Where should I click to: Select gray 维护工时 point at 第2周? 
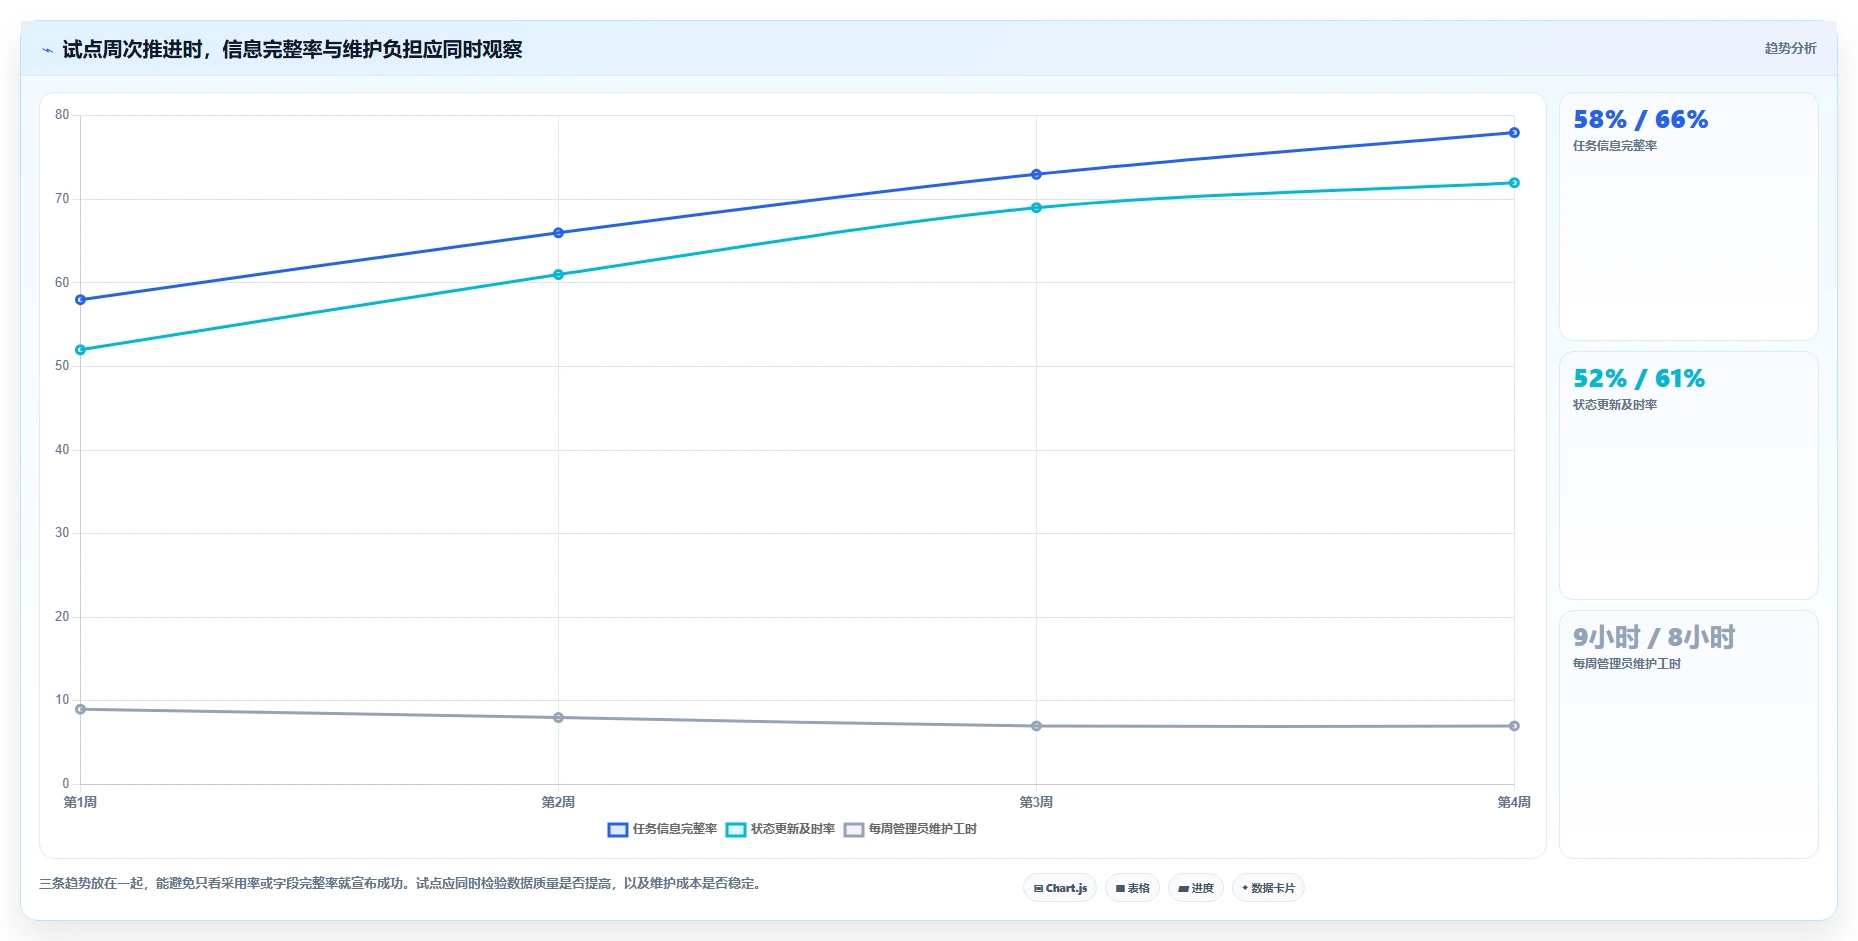tap(558, 718)
